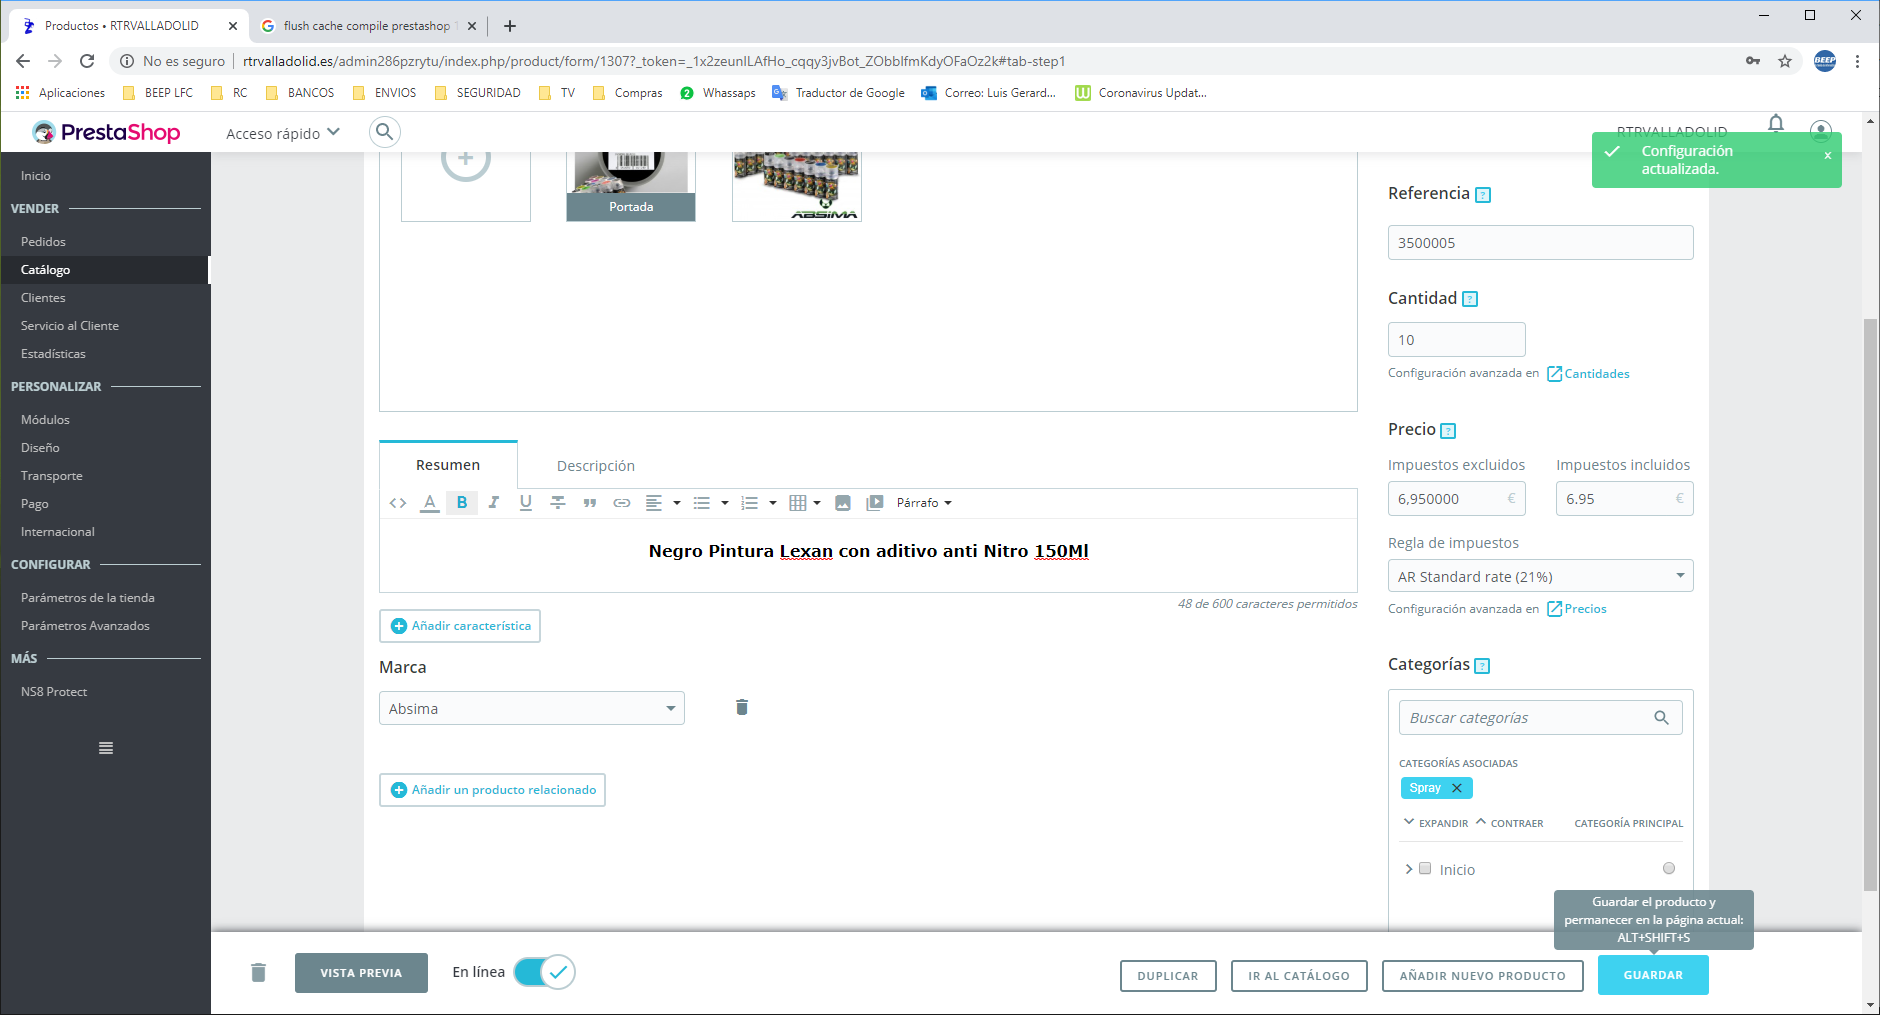Bookmark page with star icon

1785,61
